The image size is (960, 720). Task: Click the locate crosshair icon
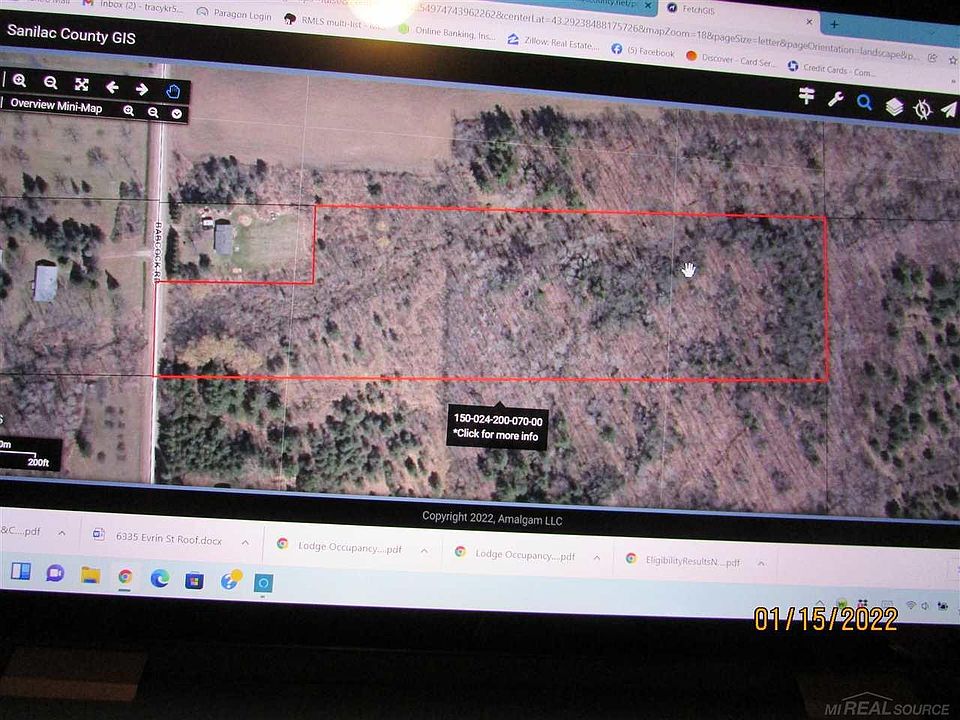point(922,109)
